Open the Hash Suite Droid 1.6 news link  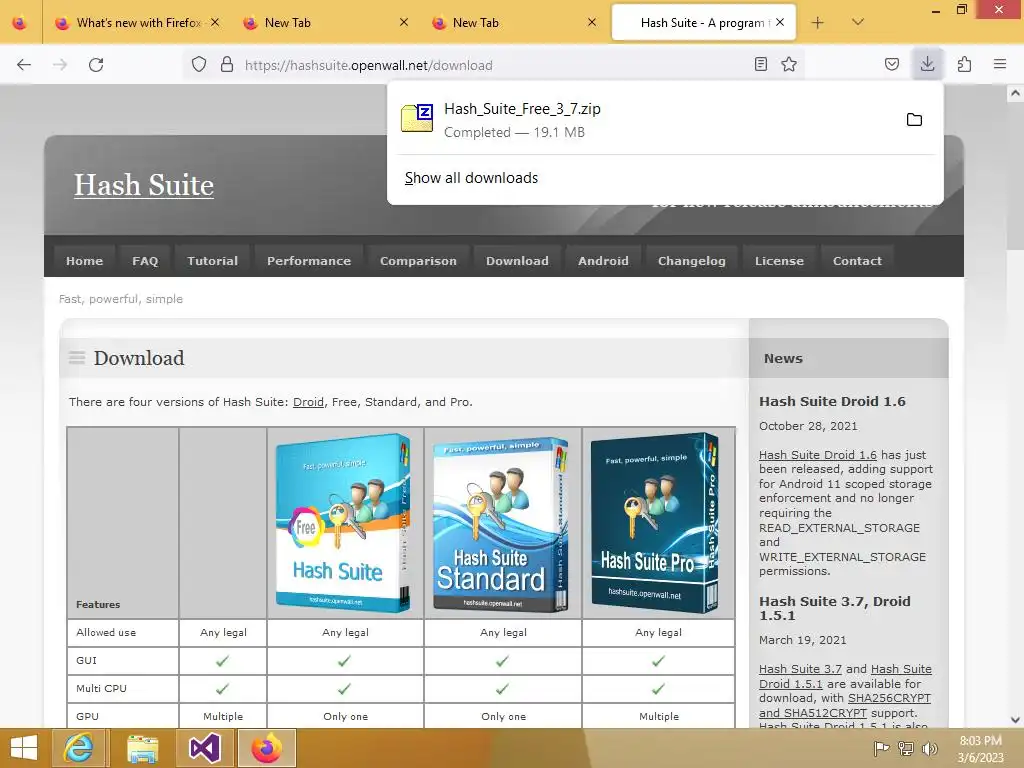click(818, 455)
